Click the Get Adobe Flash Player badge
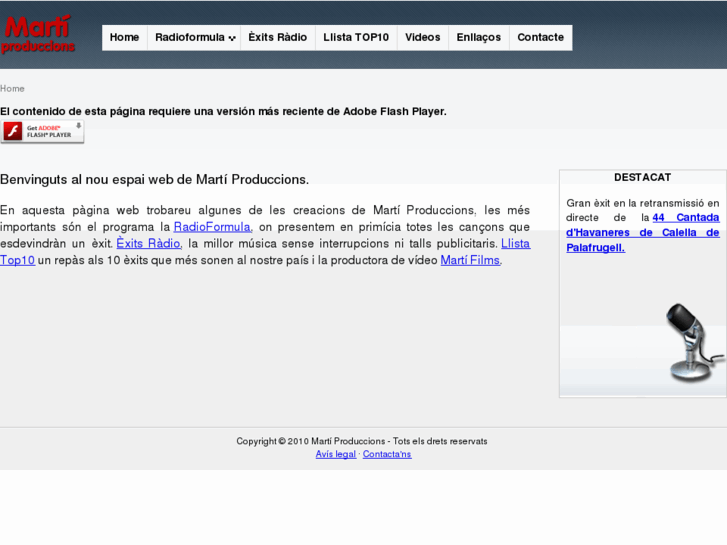 42,132
